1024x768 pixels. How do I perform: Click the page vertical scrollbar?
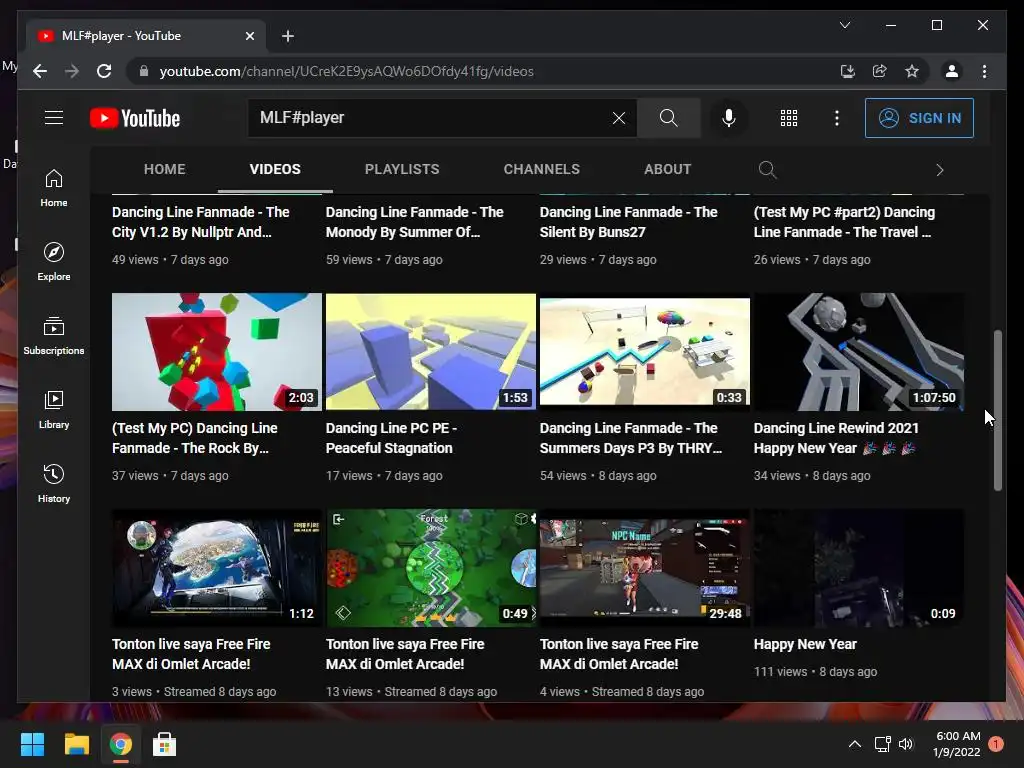(x=997, y=409)
